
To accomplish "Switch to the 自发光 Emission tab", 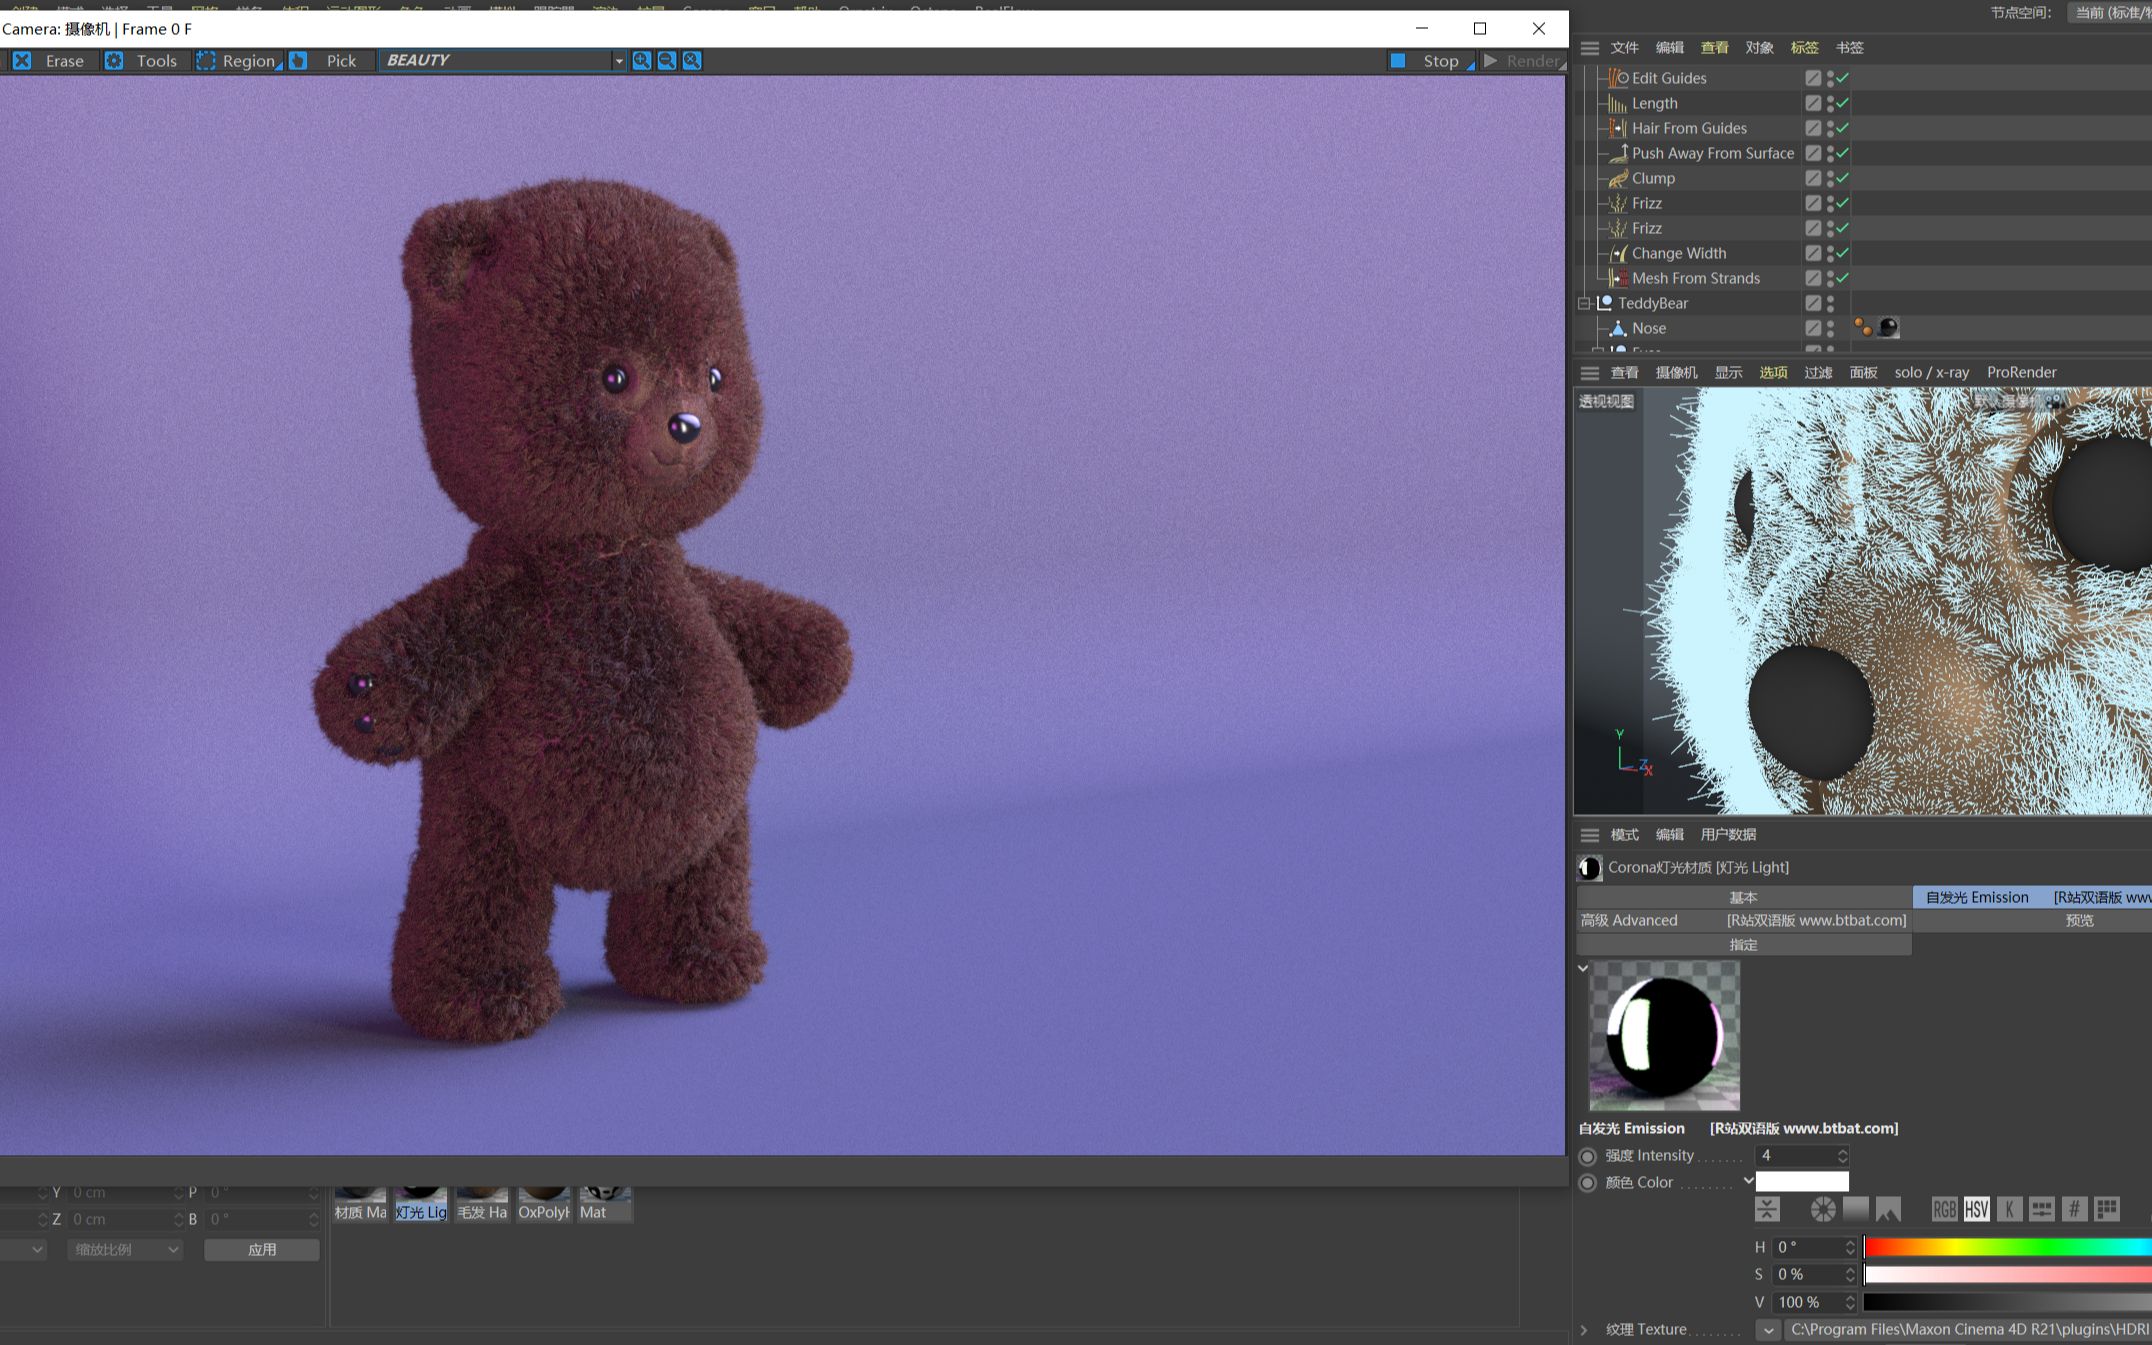I will click(1977, 897).
